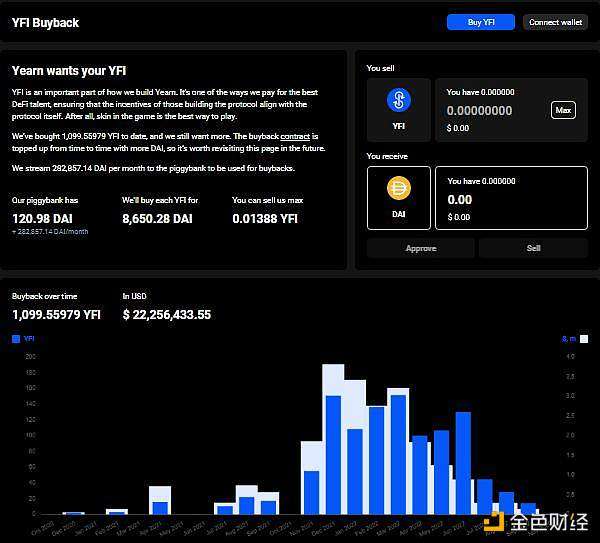
Task: Toggle the white $ legend series
Action: [575, 339]
